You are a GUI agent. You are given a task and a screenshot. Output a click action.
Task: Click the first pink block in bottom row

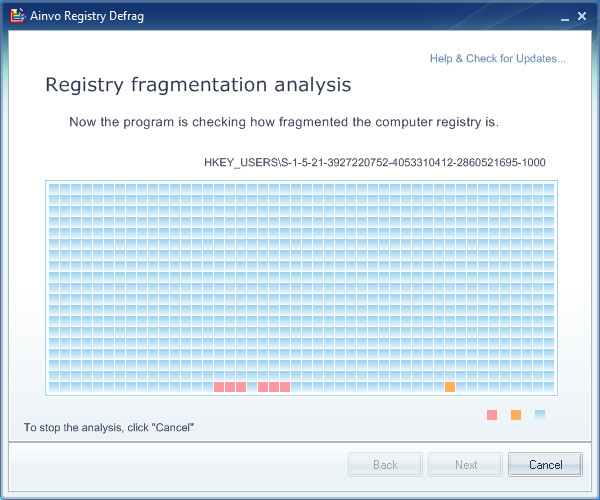(219, 387)
